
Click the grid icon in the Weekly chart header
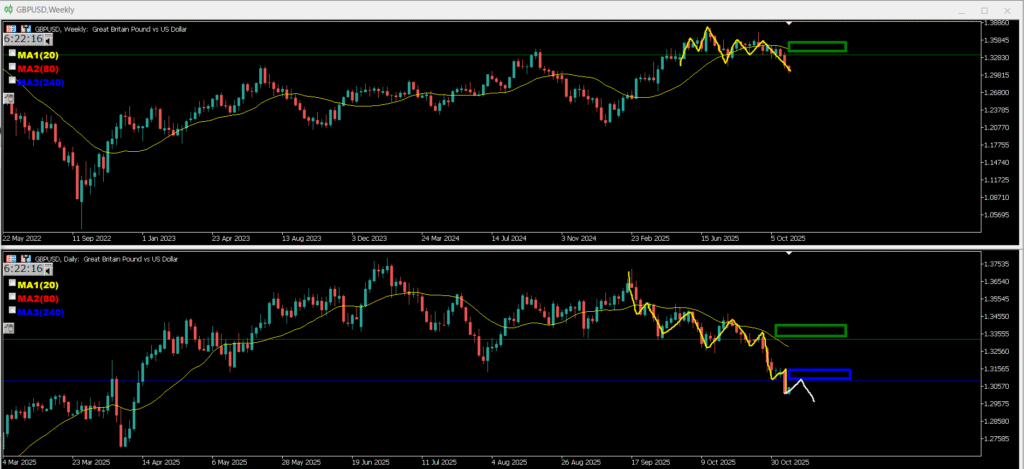pyautogui.click(x=11, y=29)
